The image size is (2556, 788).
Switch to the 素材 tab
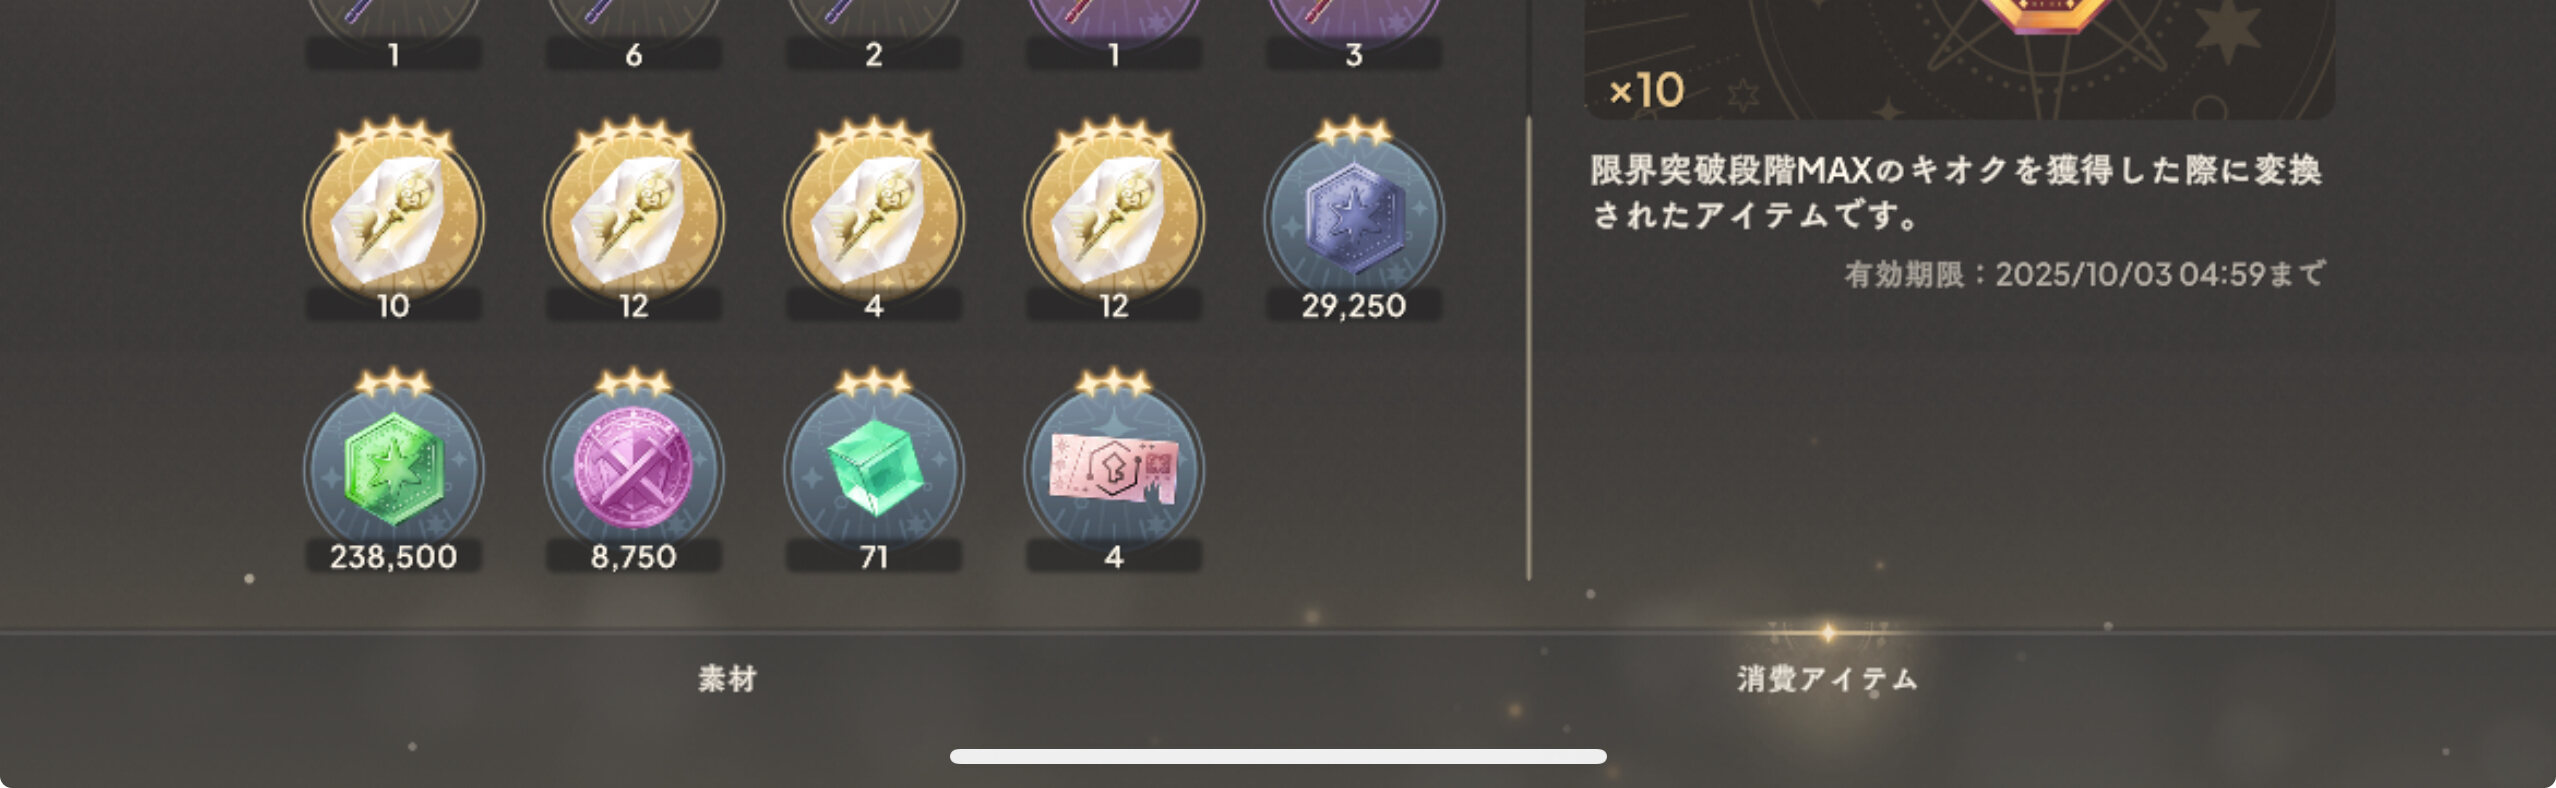coord(727,679)
